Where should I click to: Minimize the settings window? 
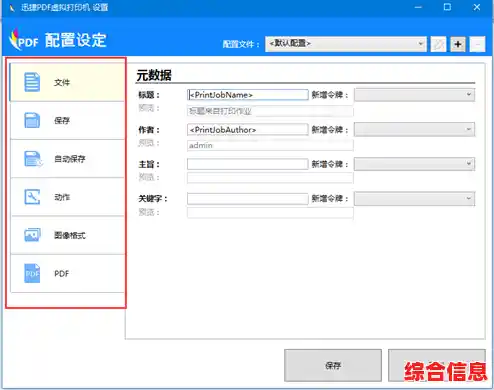point(418,7)
